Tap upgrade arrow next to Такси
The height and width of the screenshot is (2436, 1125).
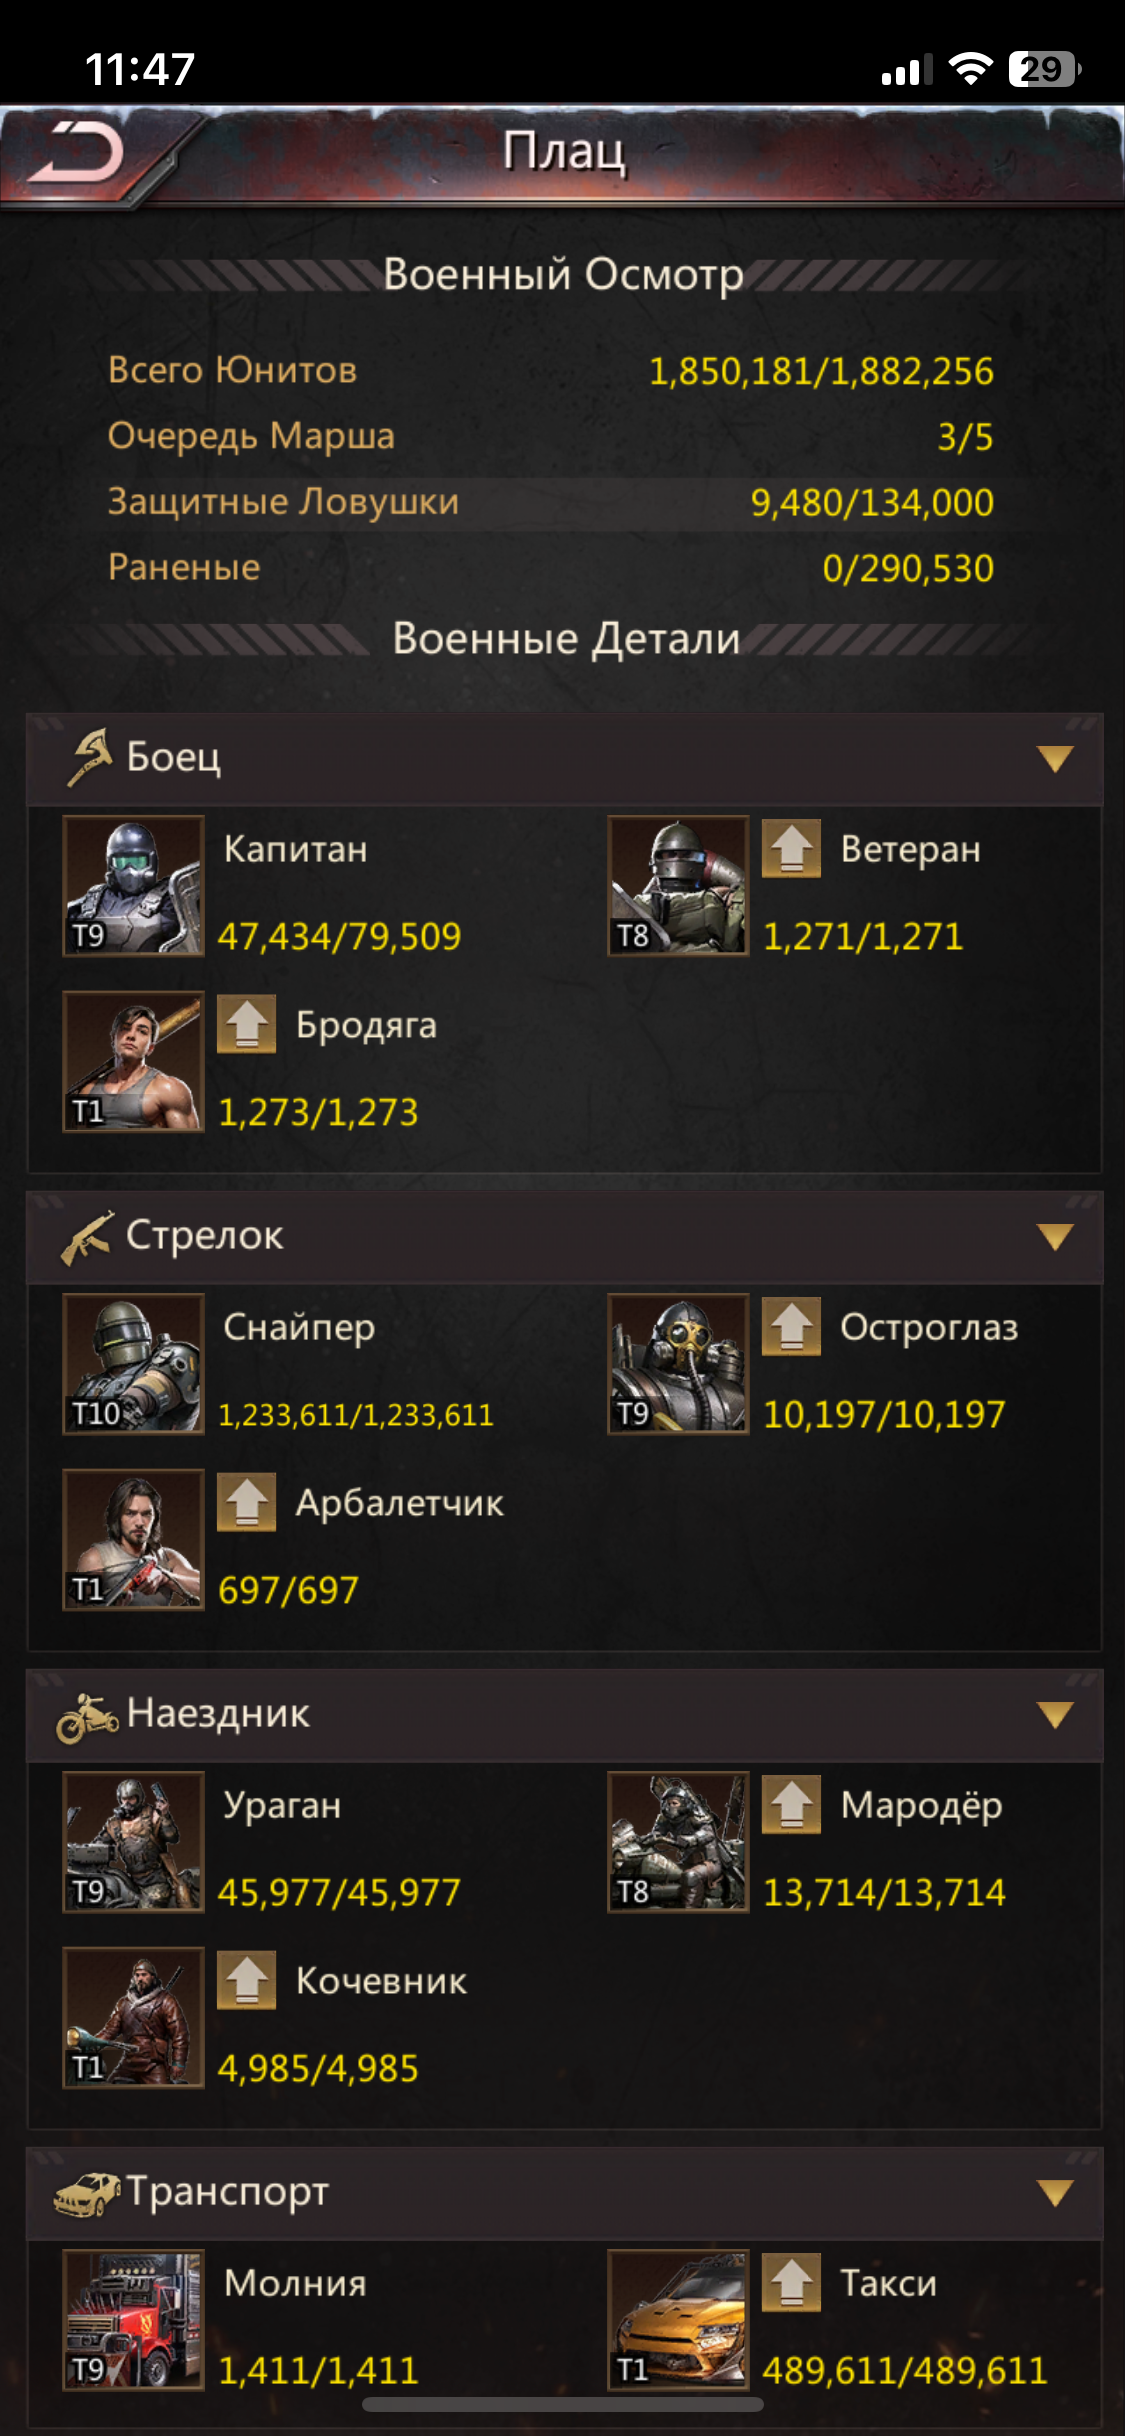click(x=791, y=2282)
